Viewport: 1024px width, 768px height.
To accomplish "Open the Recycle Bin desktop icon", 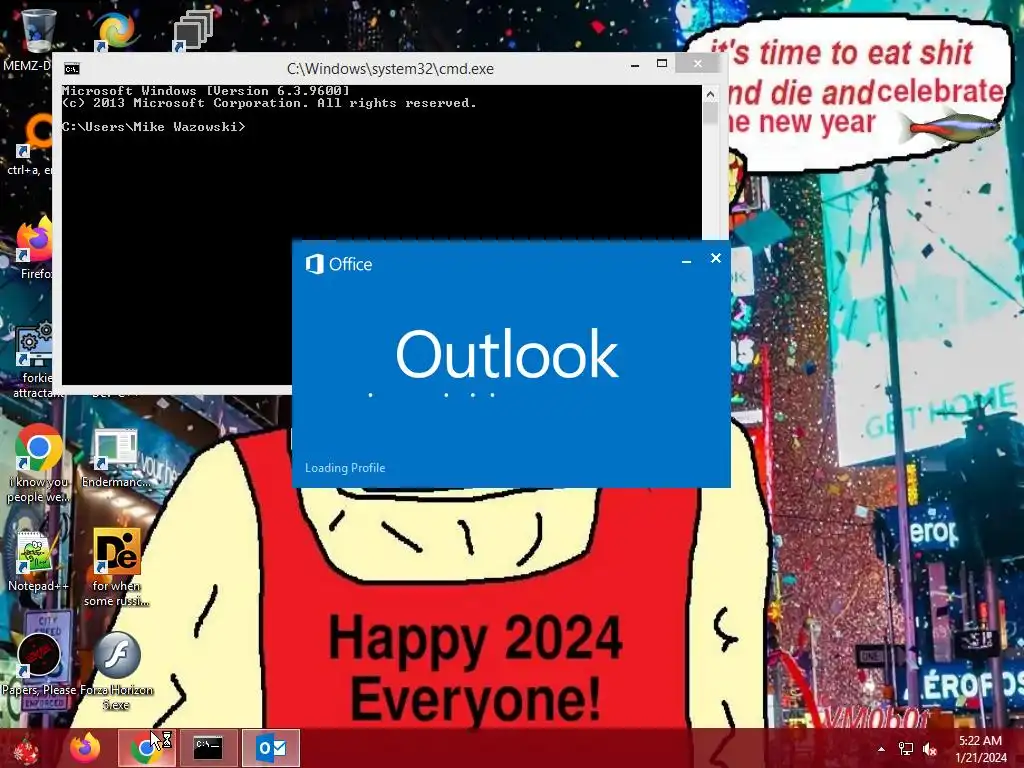I will [x=37, y=33].
